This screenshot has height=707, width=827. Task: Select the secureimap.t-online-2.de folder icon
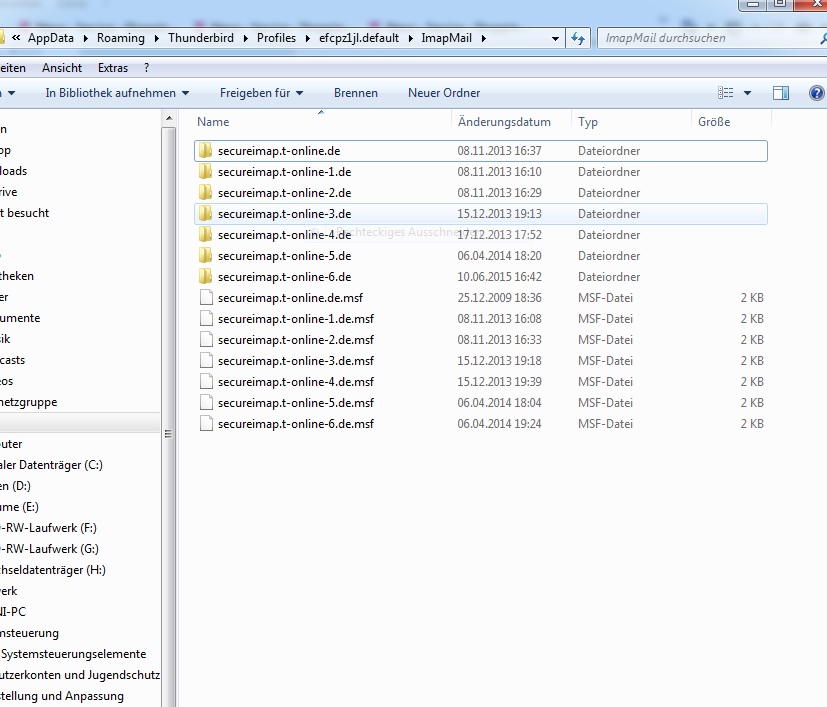tap(206, 193)
